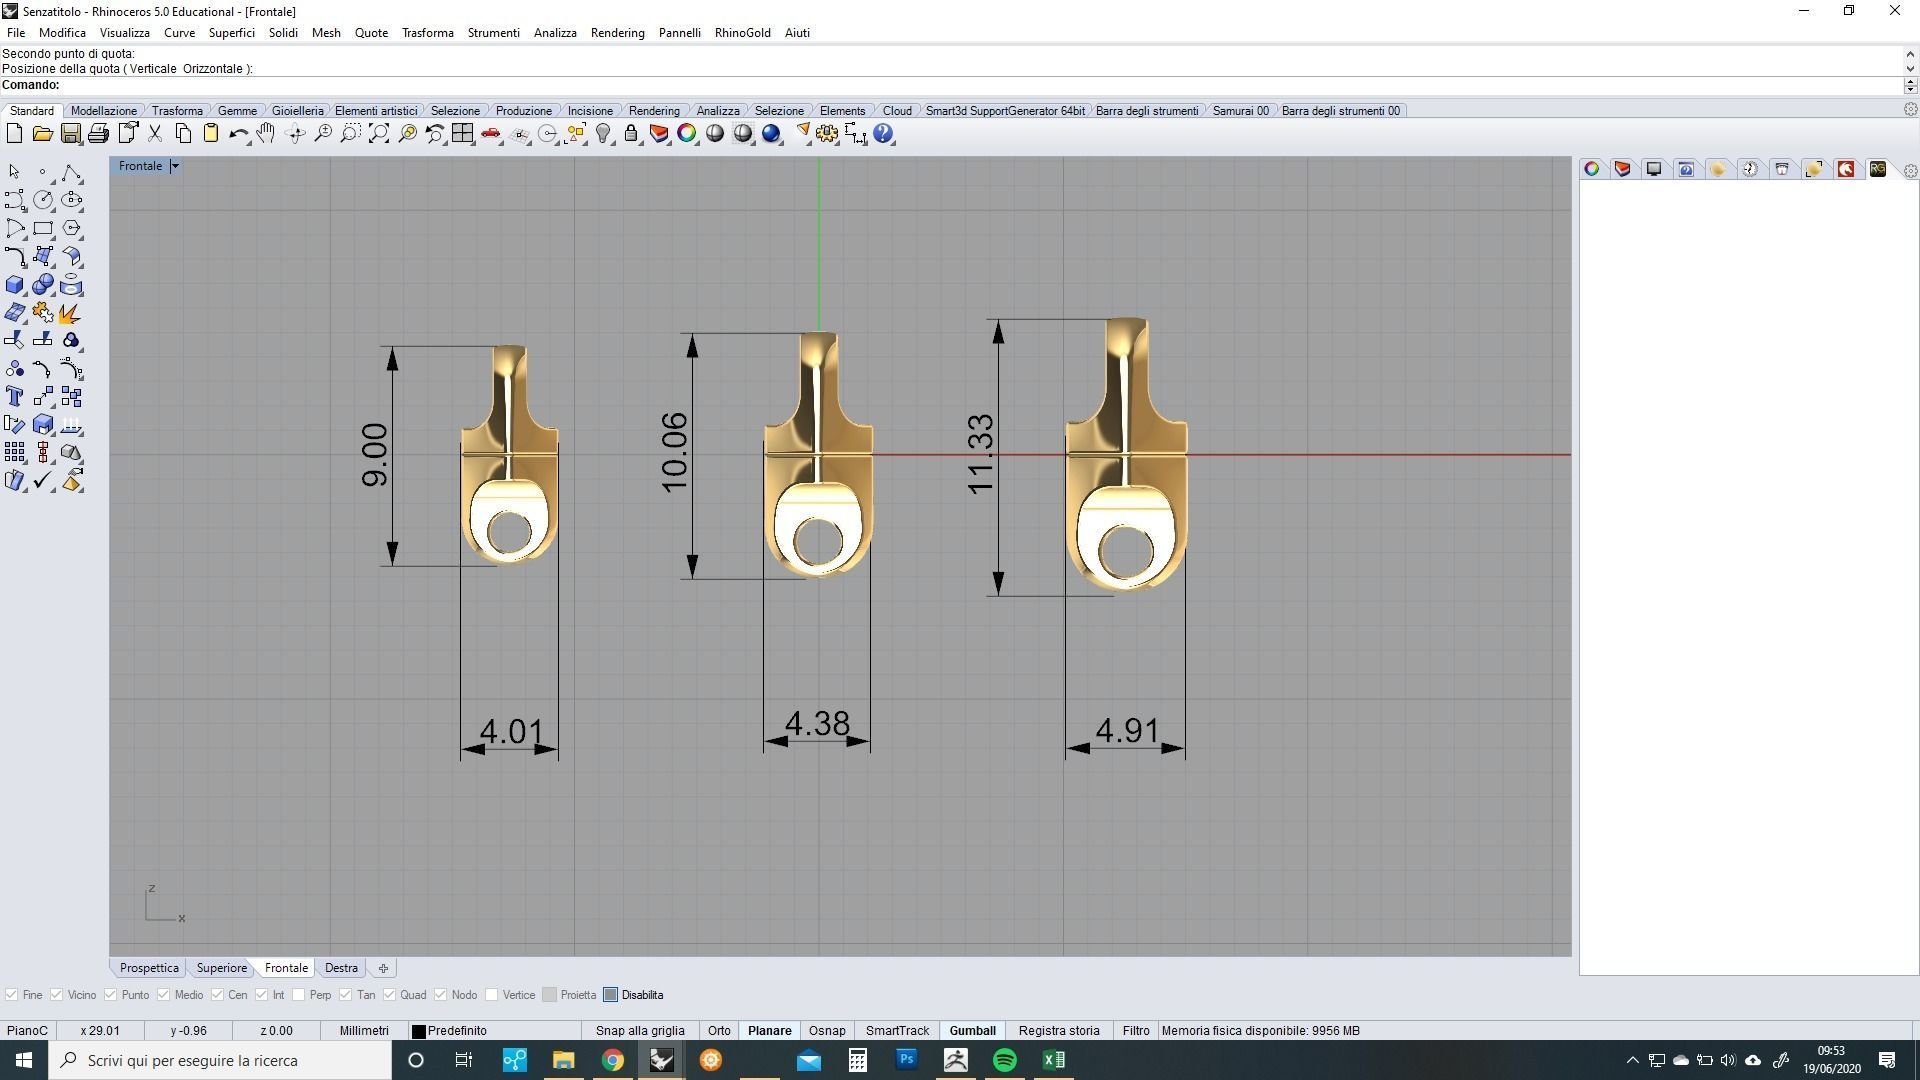Click the Pan view hand icon
1920x1080 pixels.
point(266,134)
